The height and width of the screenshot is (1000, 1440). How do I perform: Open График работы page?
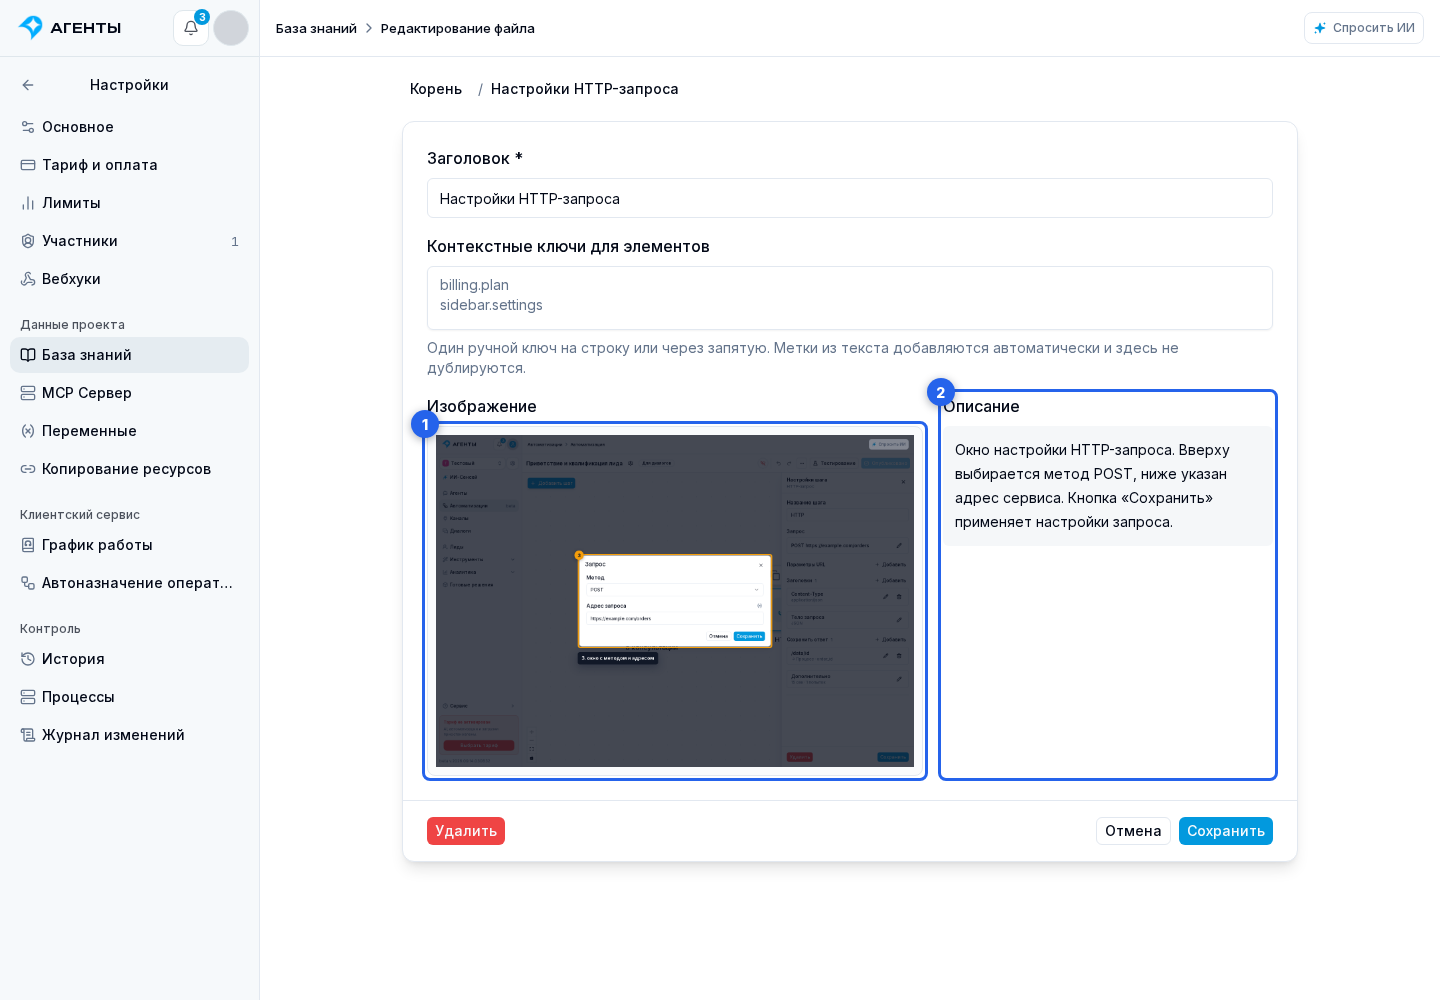pyautogui.click(x=129, y=545)
